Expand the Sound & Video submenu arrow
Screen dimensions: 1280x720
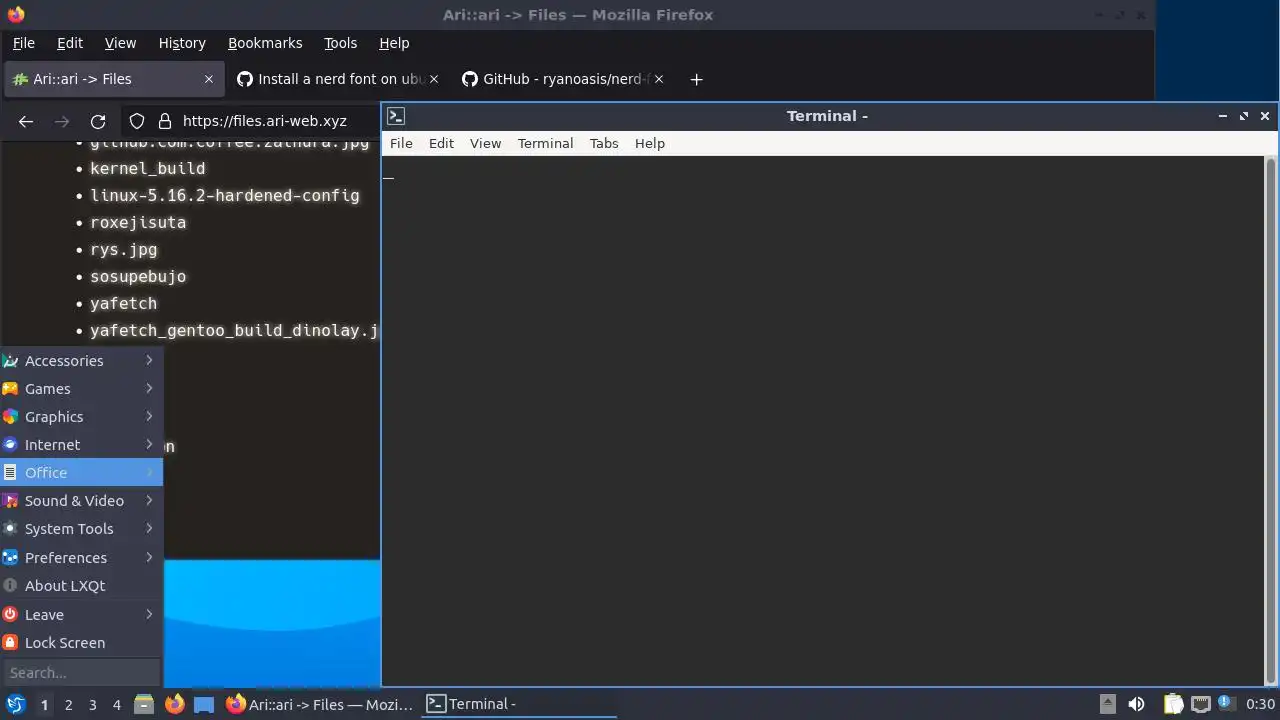(149, 500)
